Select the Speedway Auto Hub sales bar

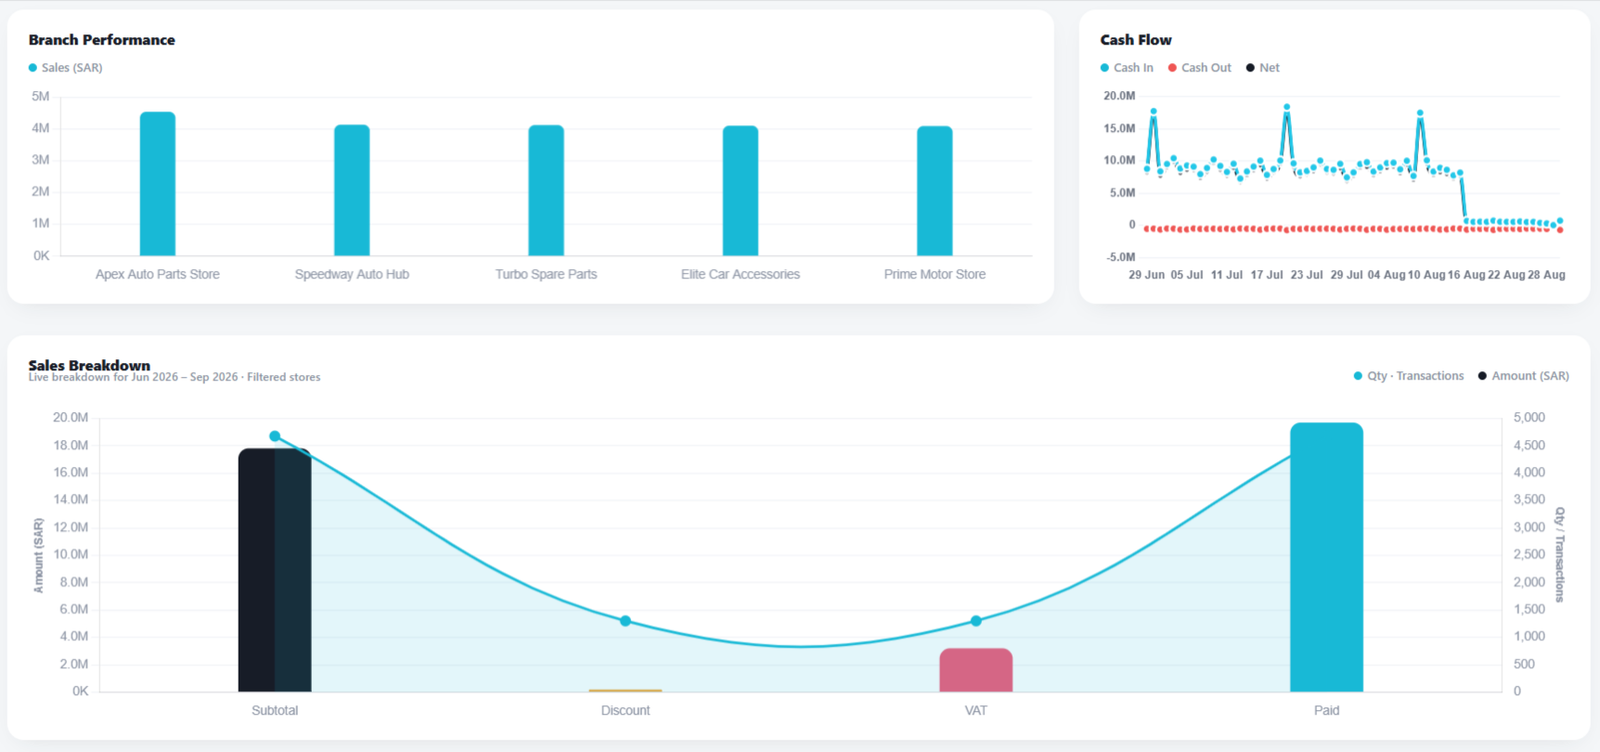click(352, 190)
